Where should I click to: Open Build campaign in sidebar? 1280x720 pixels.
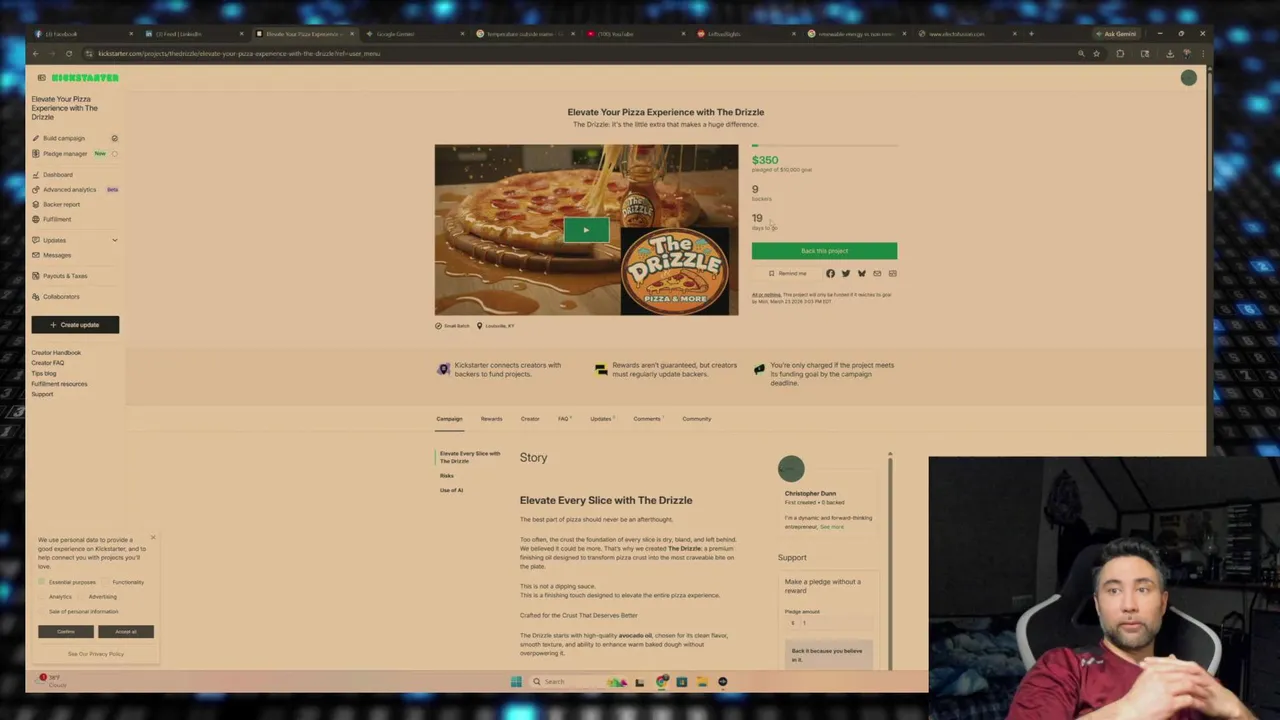coord(63,138)
